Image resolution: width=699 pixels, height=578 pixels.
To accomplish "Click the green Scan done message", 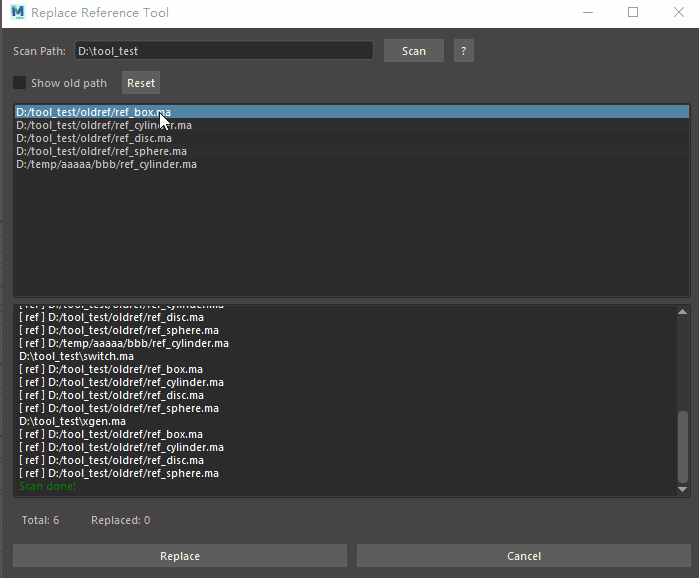I will tap(47, 486).
